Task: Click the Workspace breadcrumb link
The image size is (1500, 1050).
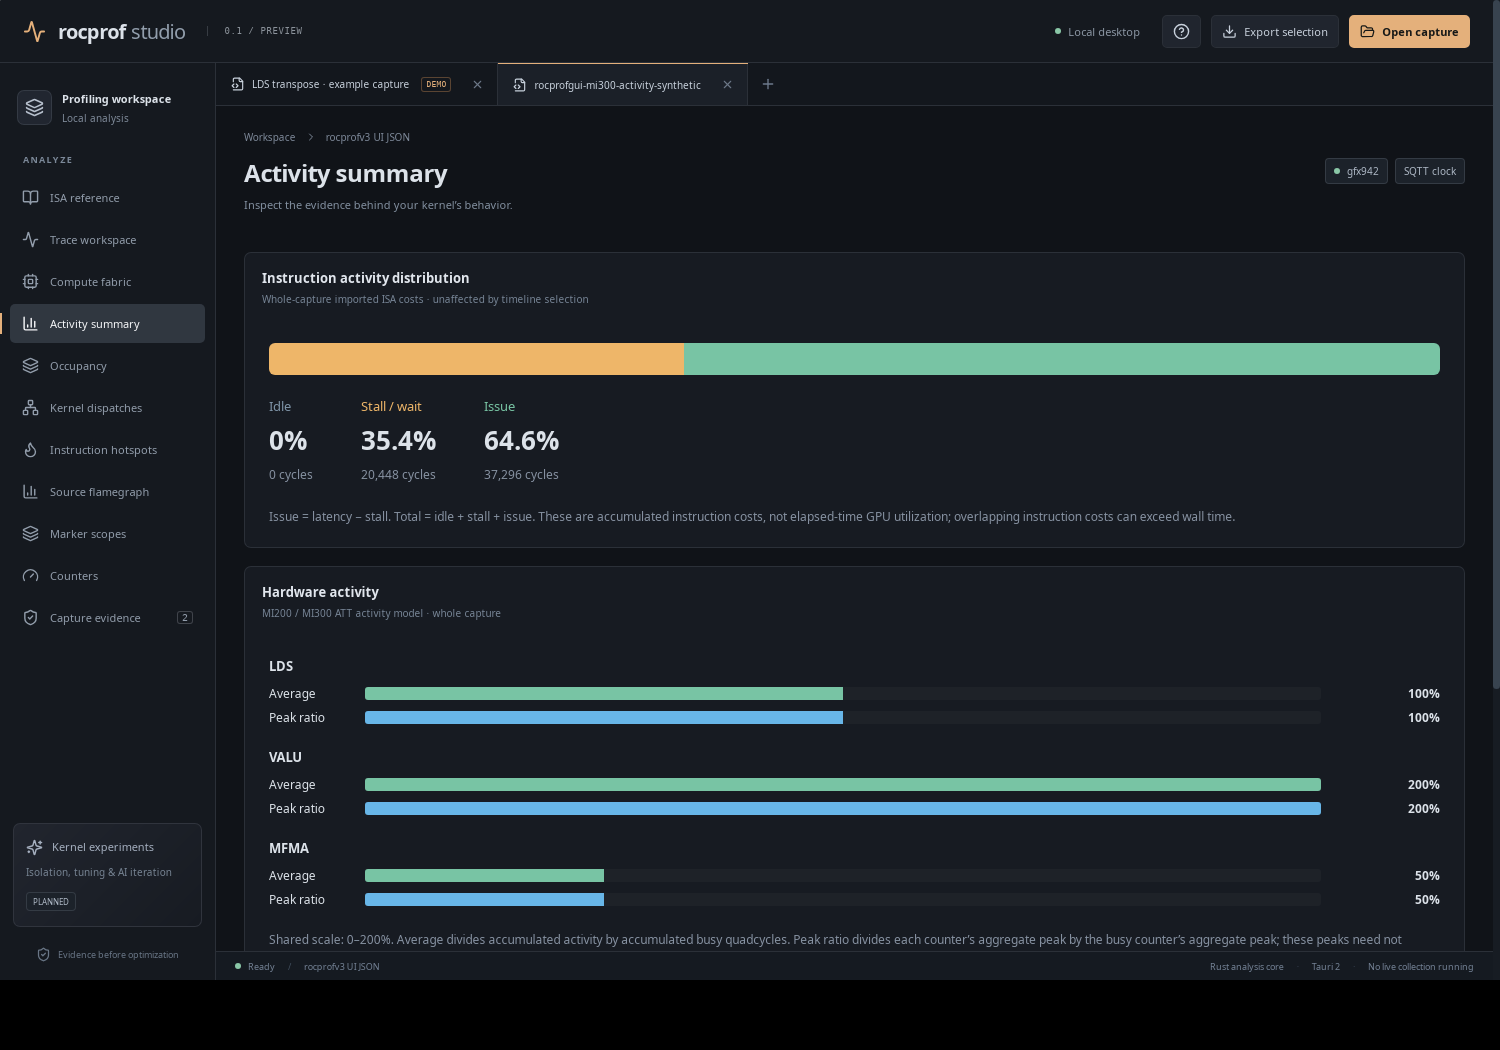Action: pos(270,137)
